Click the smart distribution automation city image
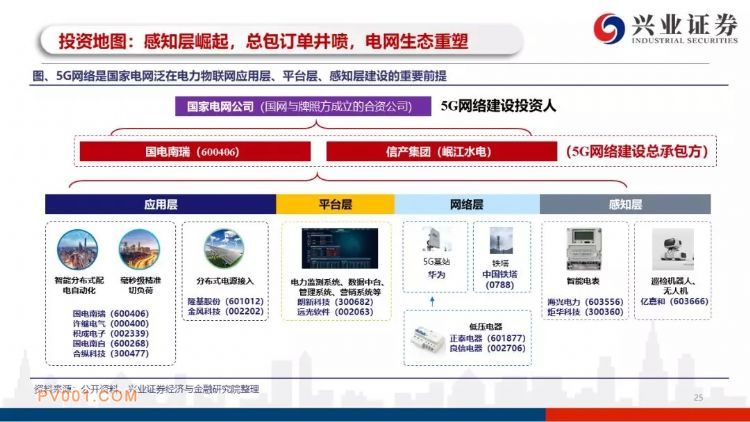Image resolution: width=750 pixels, height=422 pixels. (x=77, y=250)
